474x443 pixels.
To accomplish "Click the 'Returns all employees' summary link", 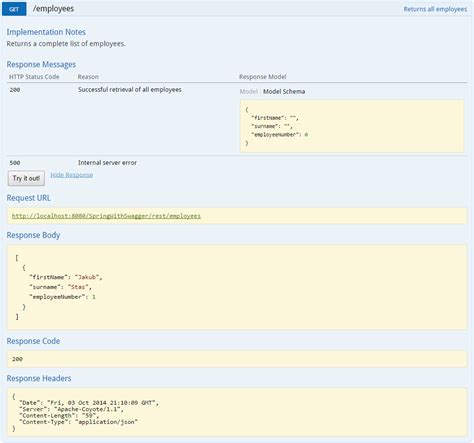I will [x=435, y=9].
